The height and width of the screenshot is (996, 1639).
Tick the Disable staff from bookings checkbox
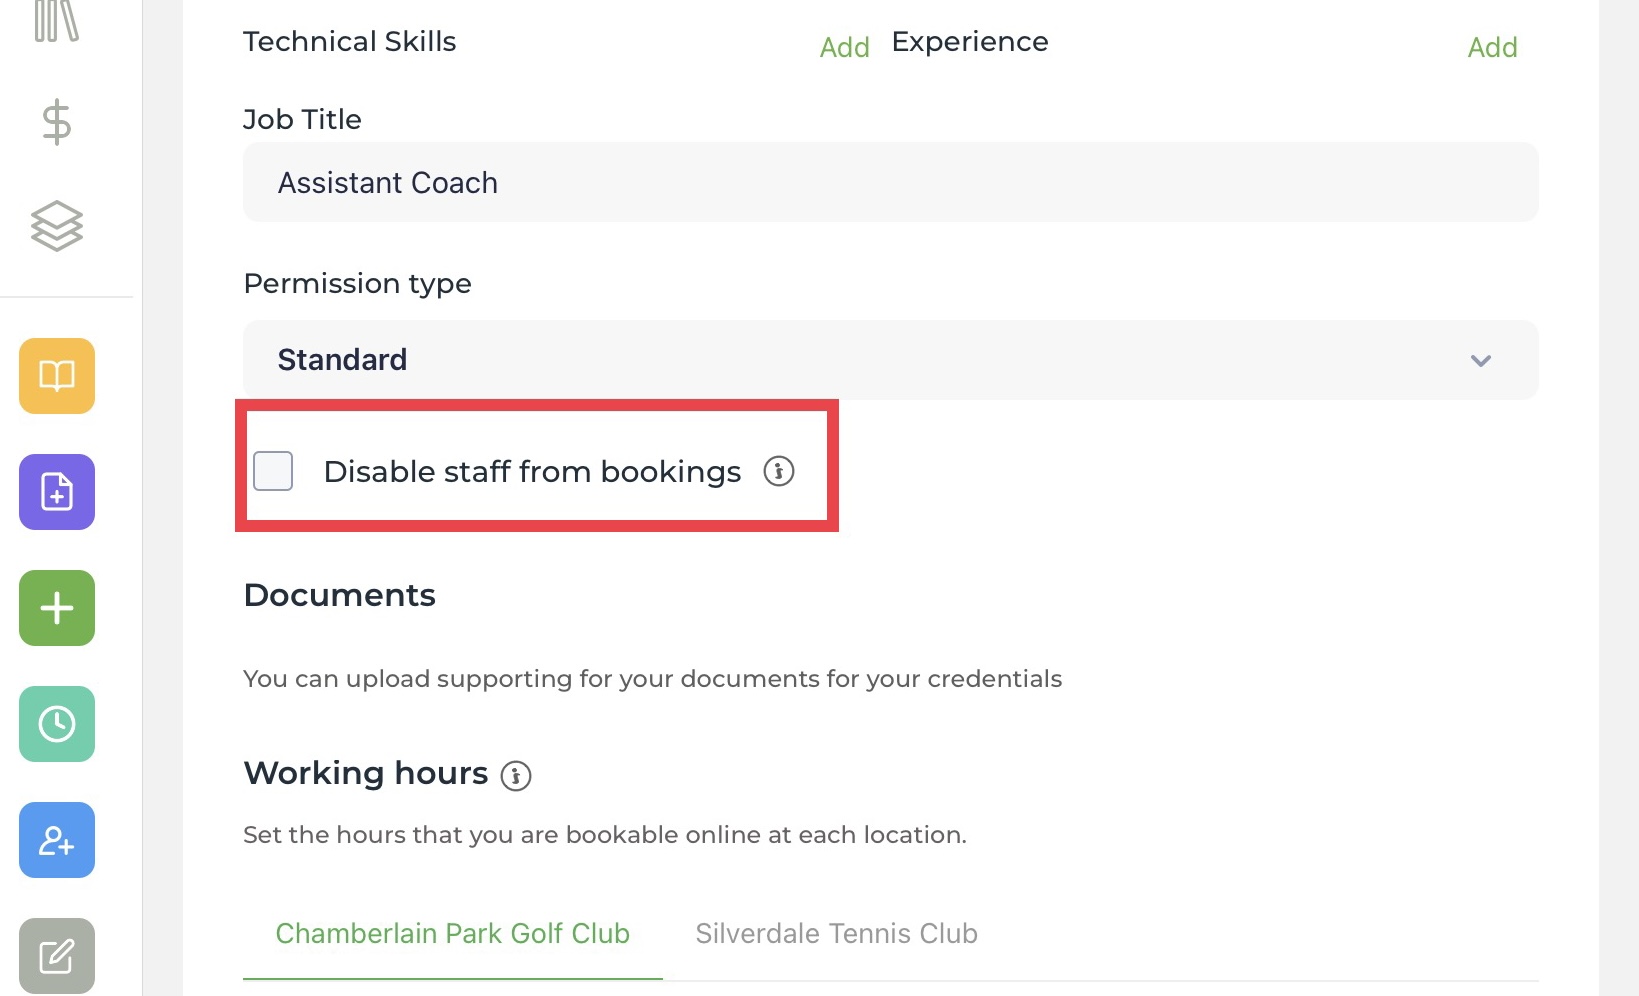(273, 471)
